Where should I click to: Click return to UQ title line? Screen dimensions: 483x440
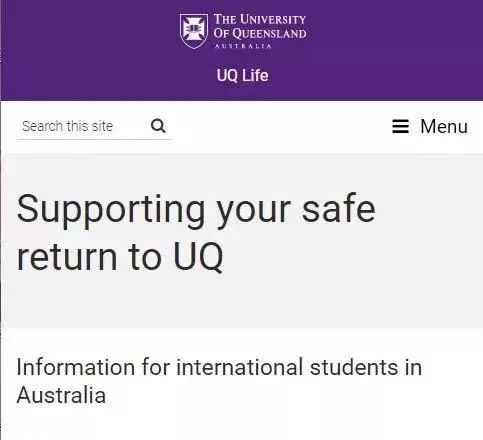point(120,257)
